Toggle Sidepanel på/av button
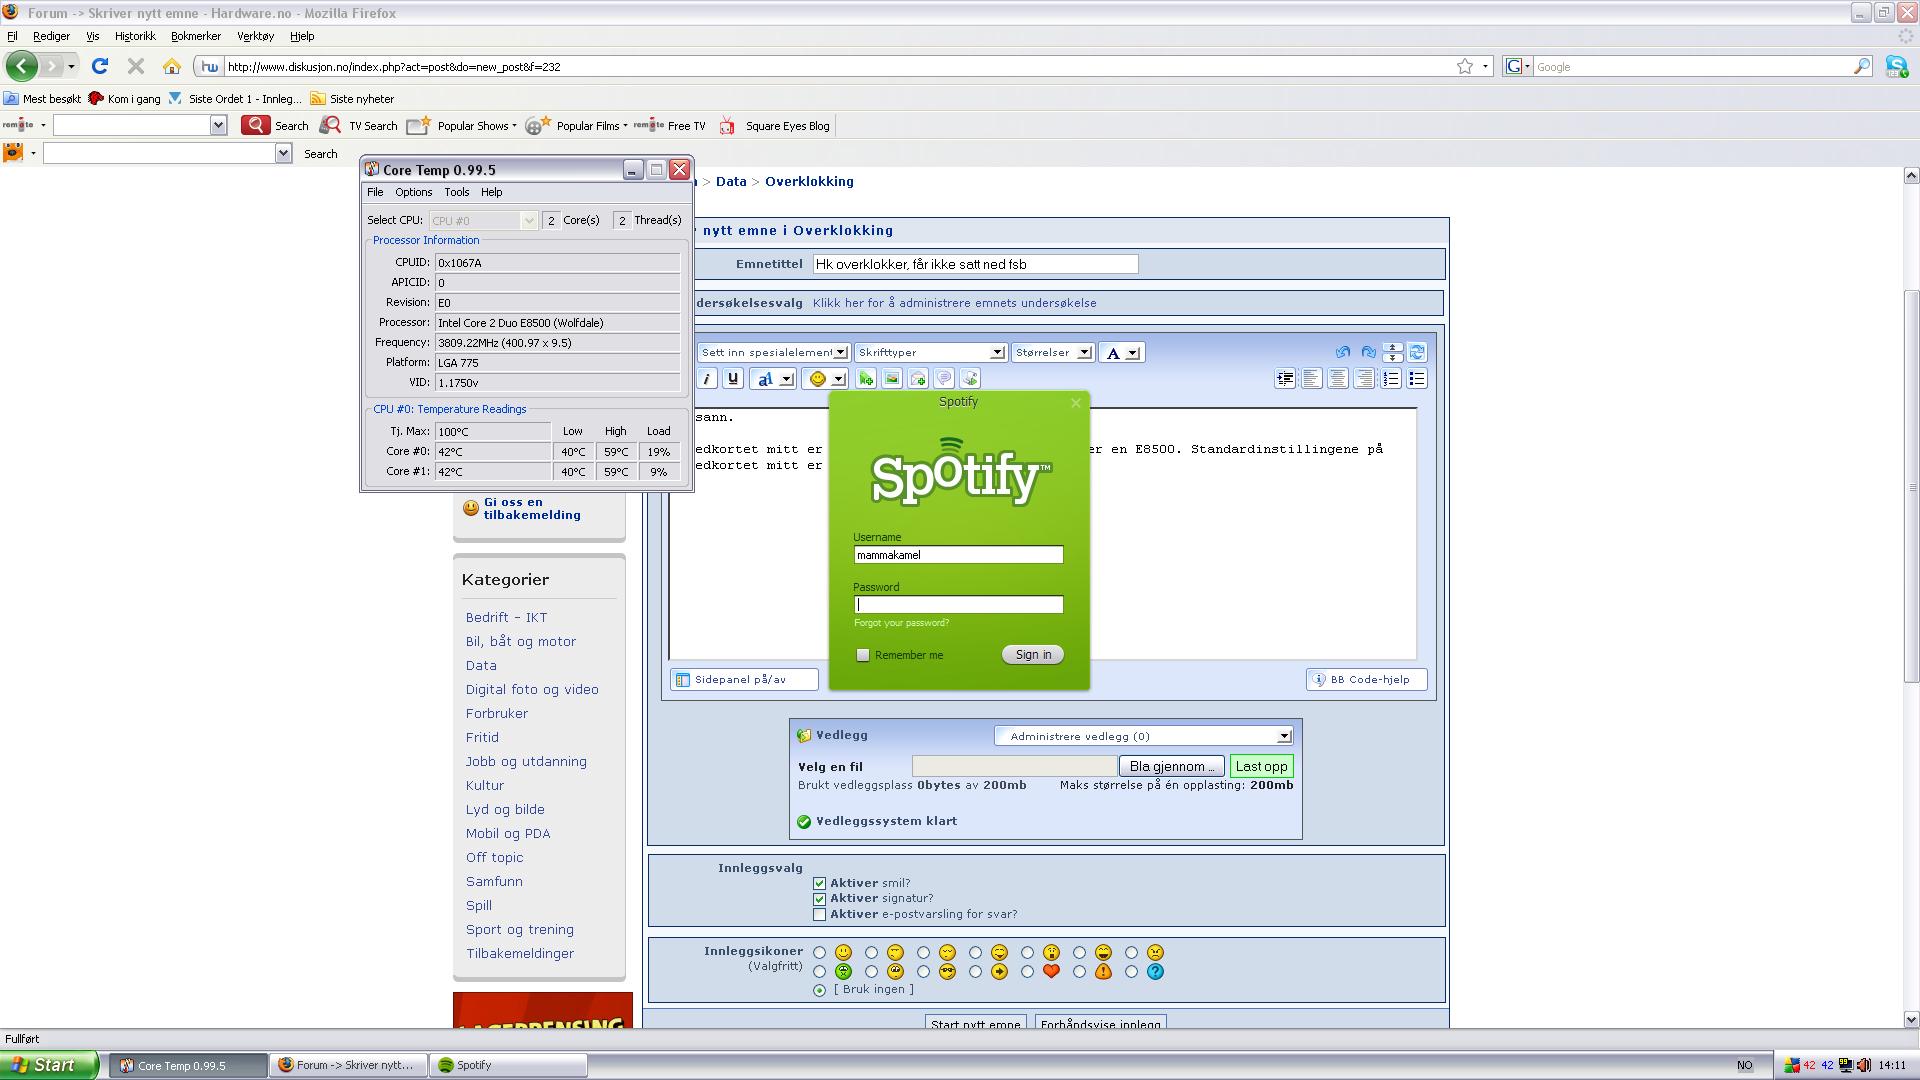 click(x=744, y=680)
